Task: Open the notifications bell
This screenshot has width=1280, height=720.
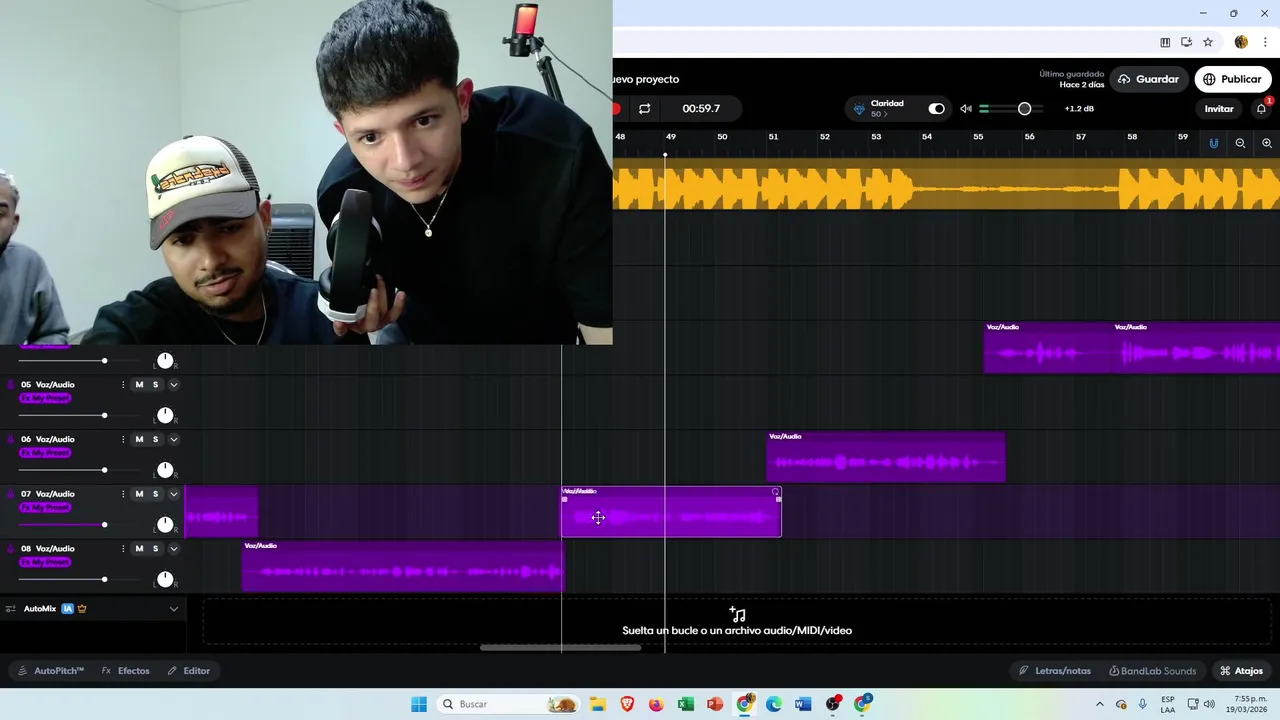Action: tap(1261, 108)
